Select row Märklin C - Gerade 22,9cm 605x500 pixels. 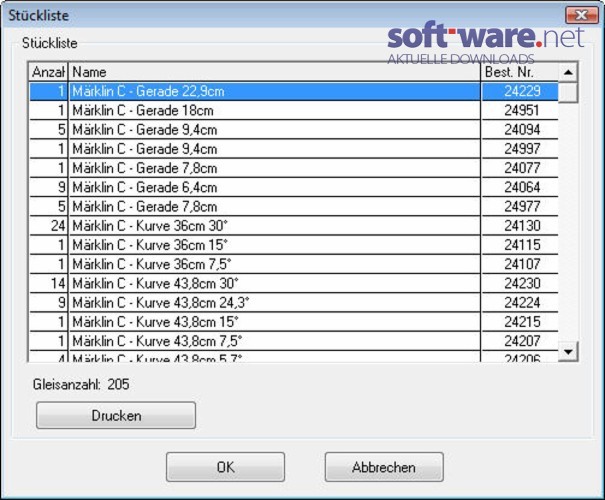294,91
